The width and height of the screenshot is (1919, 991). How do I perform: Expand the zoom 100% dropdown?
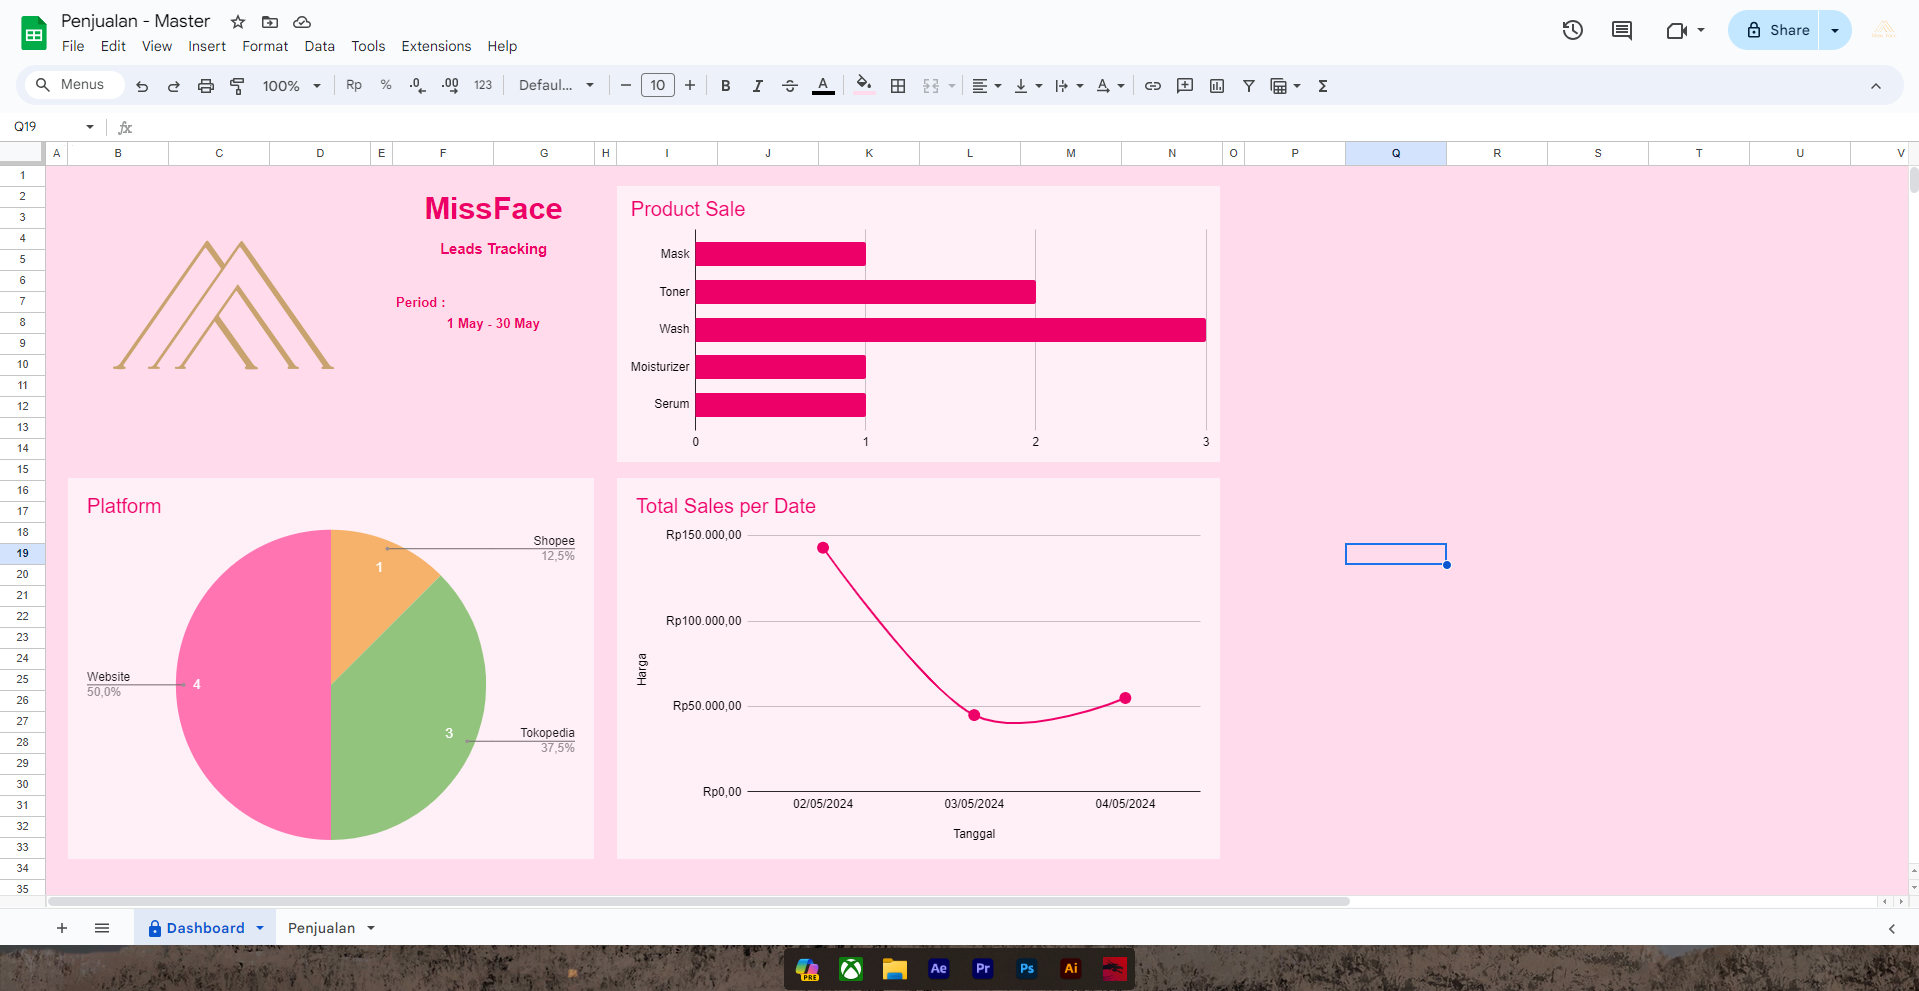(x=291, y=86)
